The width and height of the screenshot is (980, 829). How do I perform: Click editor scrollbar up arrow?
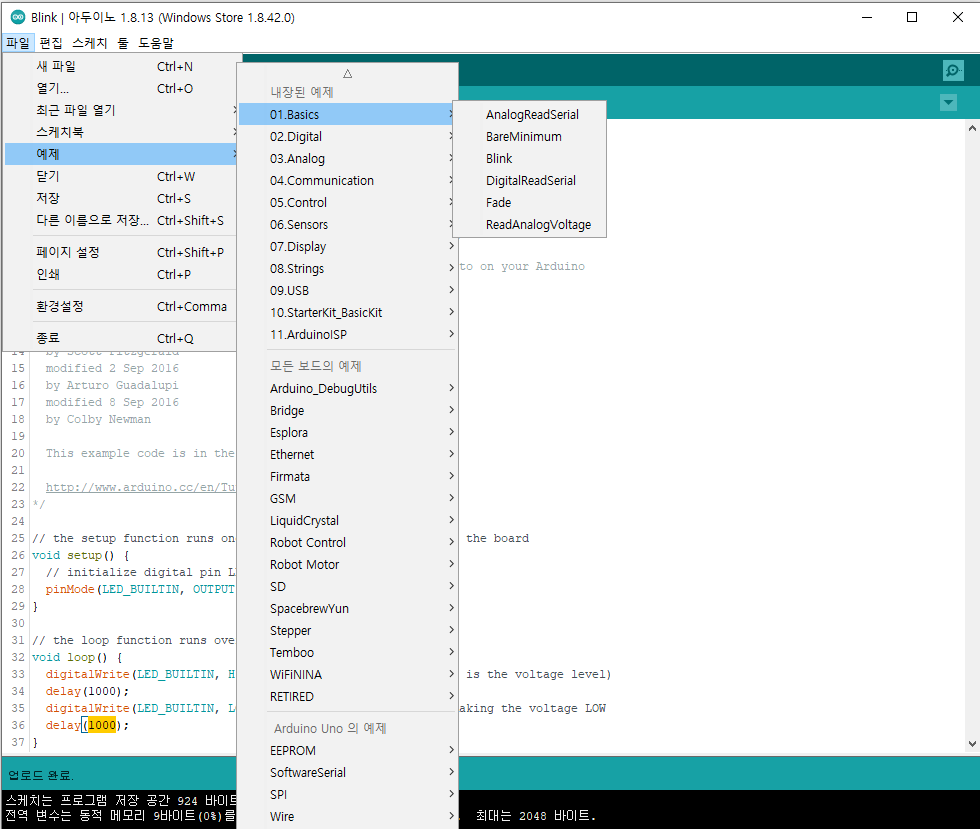pyautogui.click(x=972, y=128)
